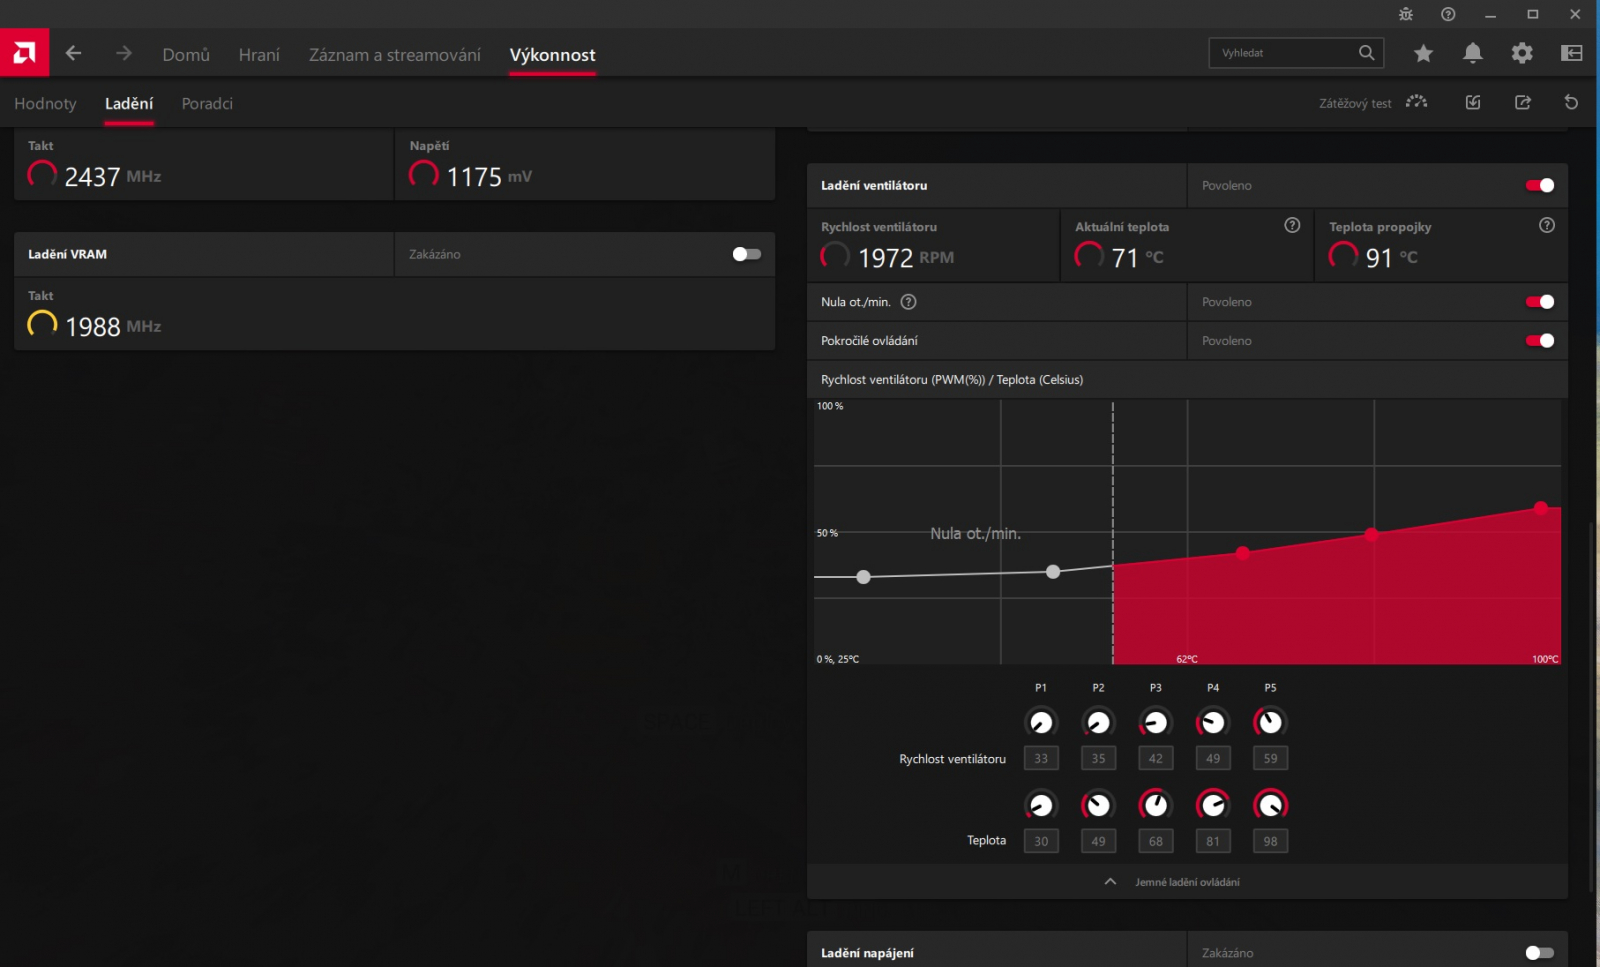Open Záznam a streamování tab
This screenshot has height=967, width=1600.
pos(394,55)
